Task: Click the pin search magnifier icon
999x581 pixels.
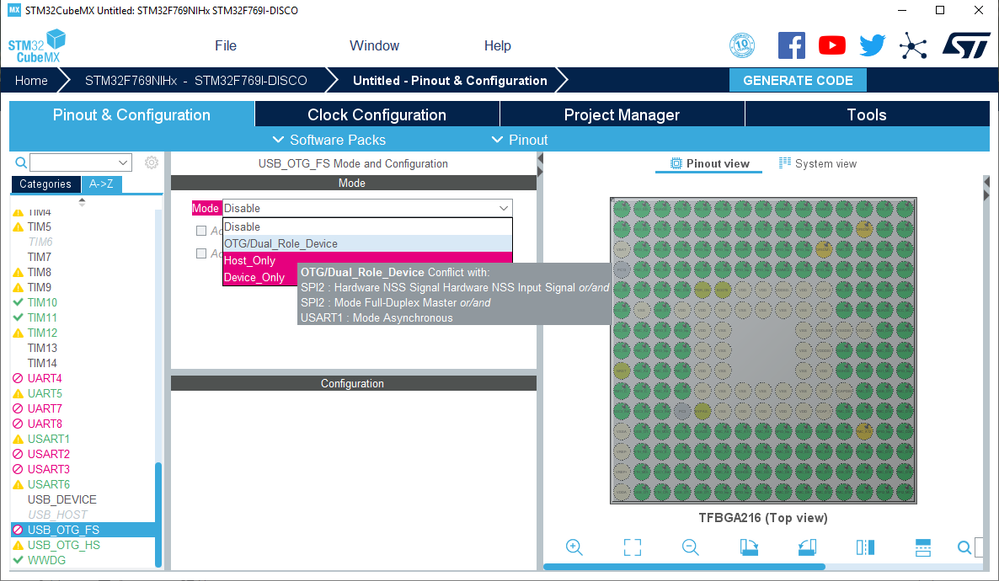Action: tap(965, 547)
